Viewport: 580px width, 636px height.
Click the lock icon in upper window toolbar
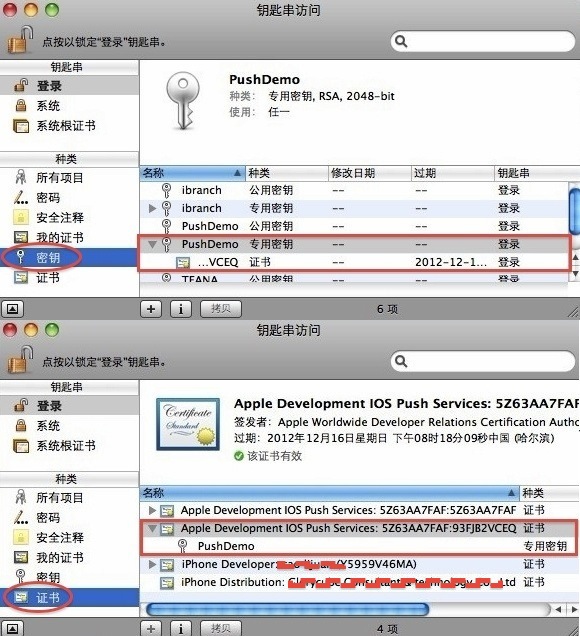(19, 39)
